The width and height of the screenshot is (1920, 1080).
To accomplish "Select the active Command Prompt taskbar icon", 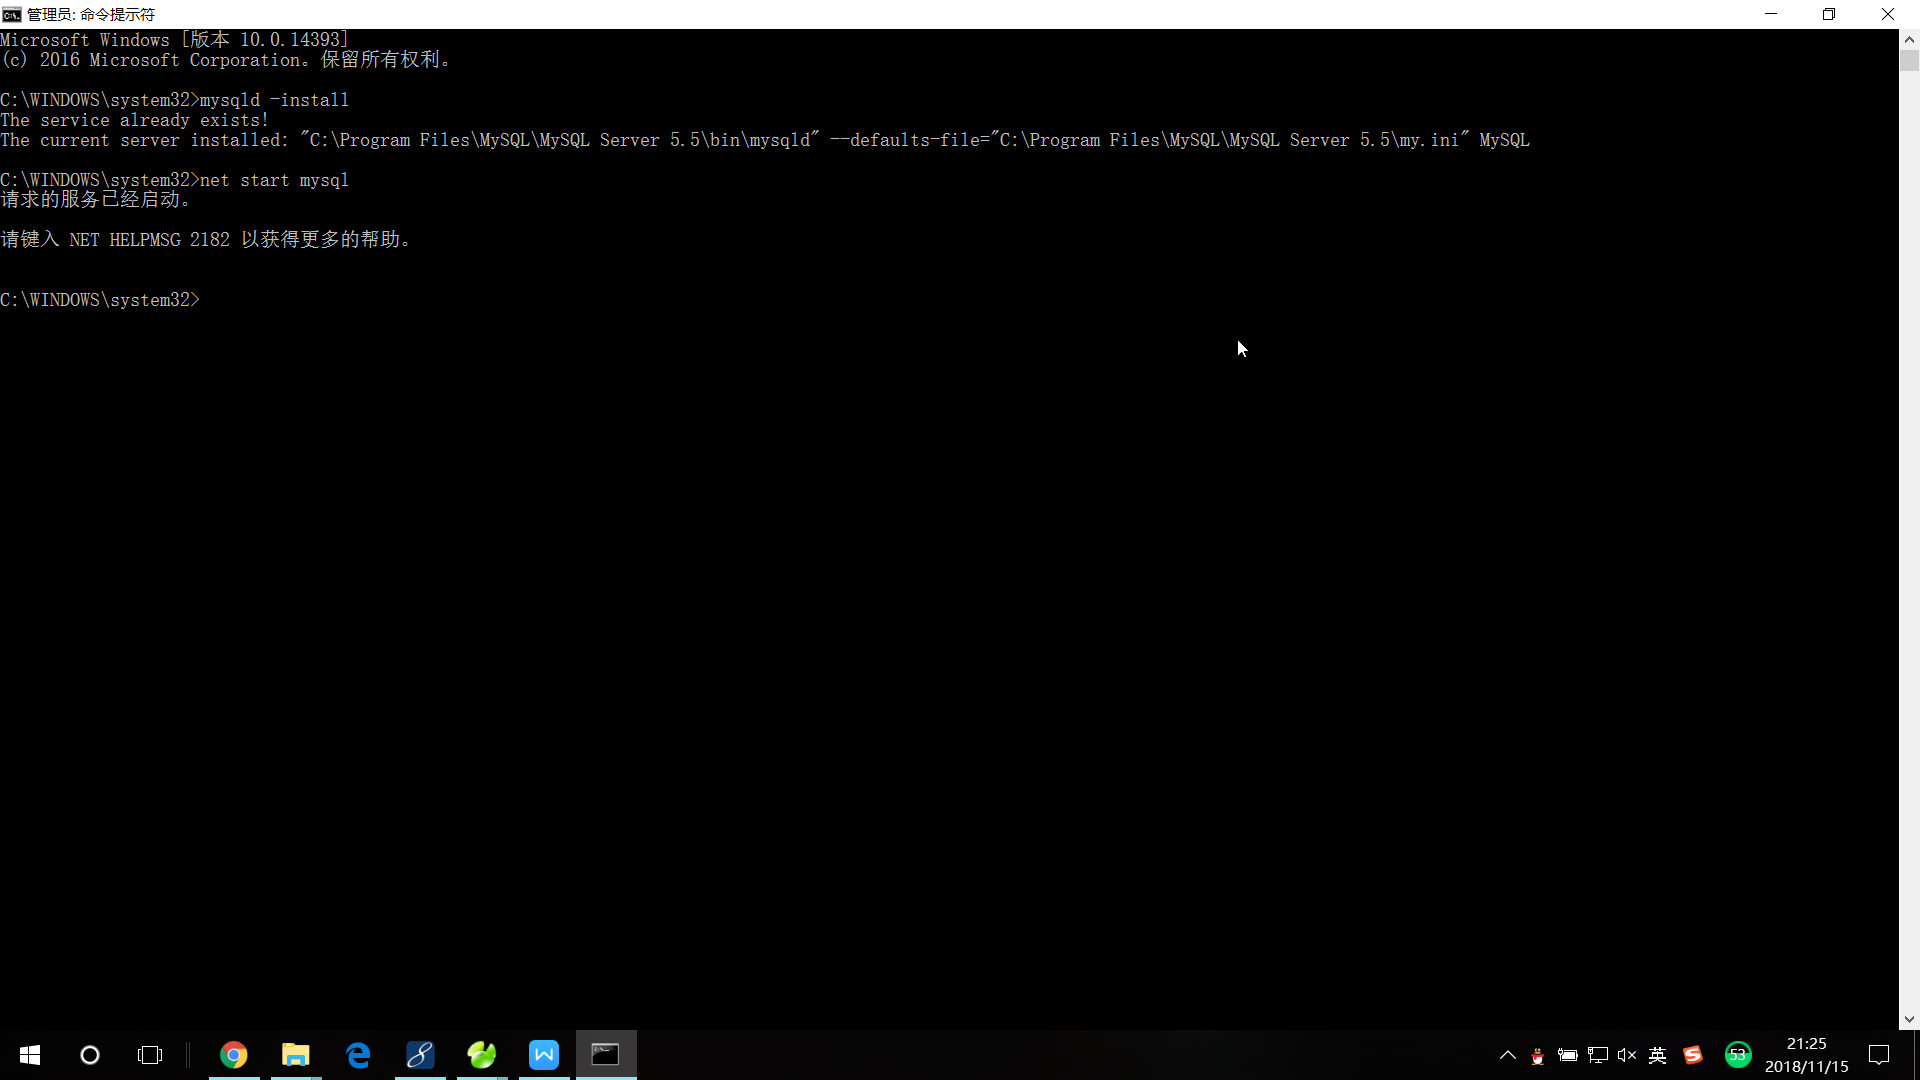I will tap(605, 1055).
